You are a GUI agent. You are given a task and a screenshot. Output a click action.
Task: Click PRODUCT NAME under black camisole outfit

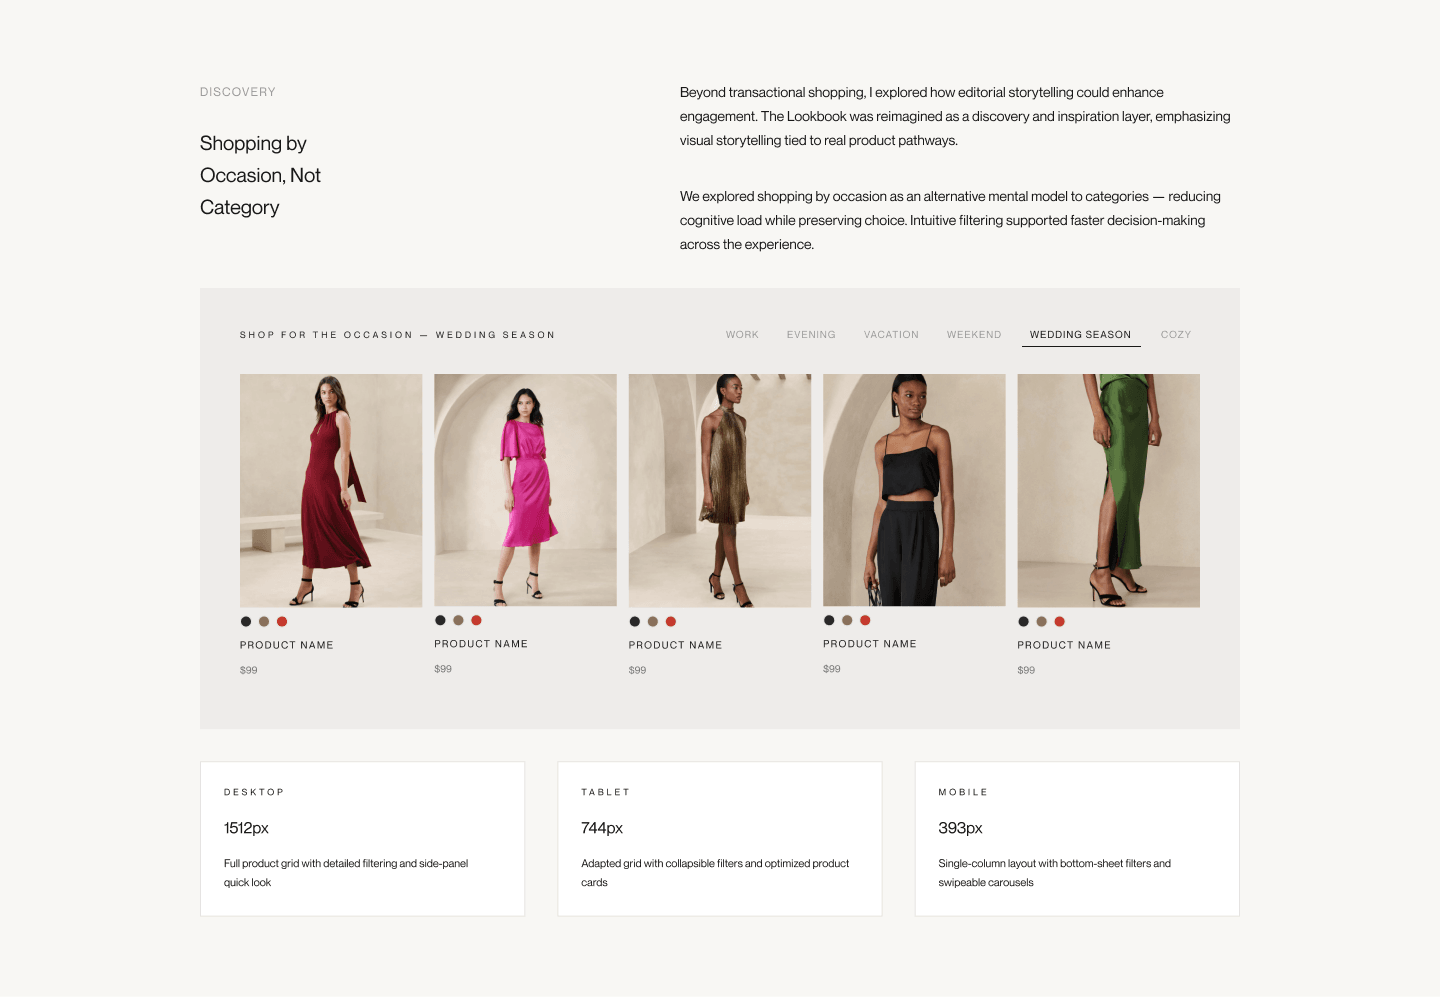pos(870,644)
